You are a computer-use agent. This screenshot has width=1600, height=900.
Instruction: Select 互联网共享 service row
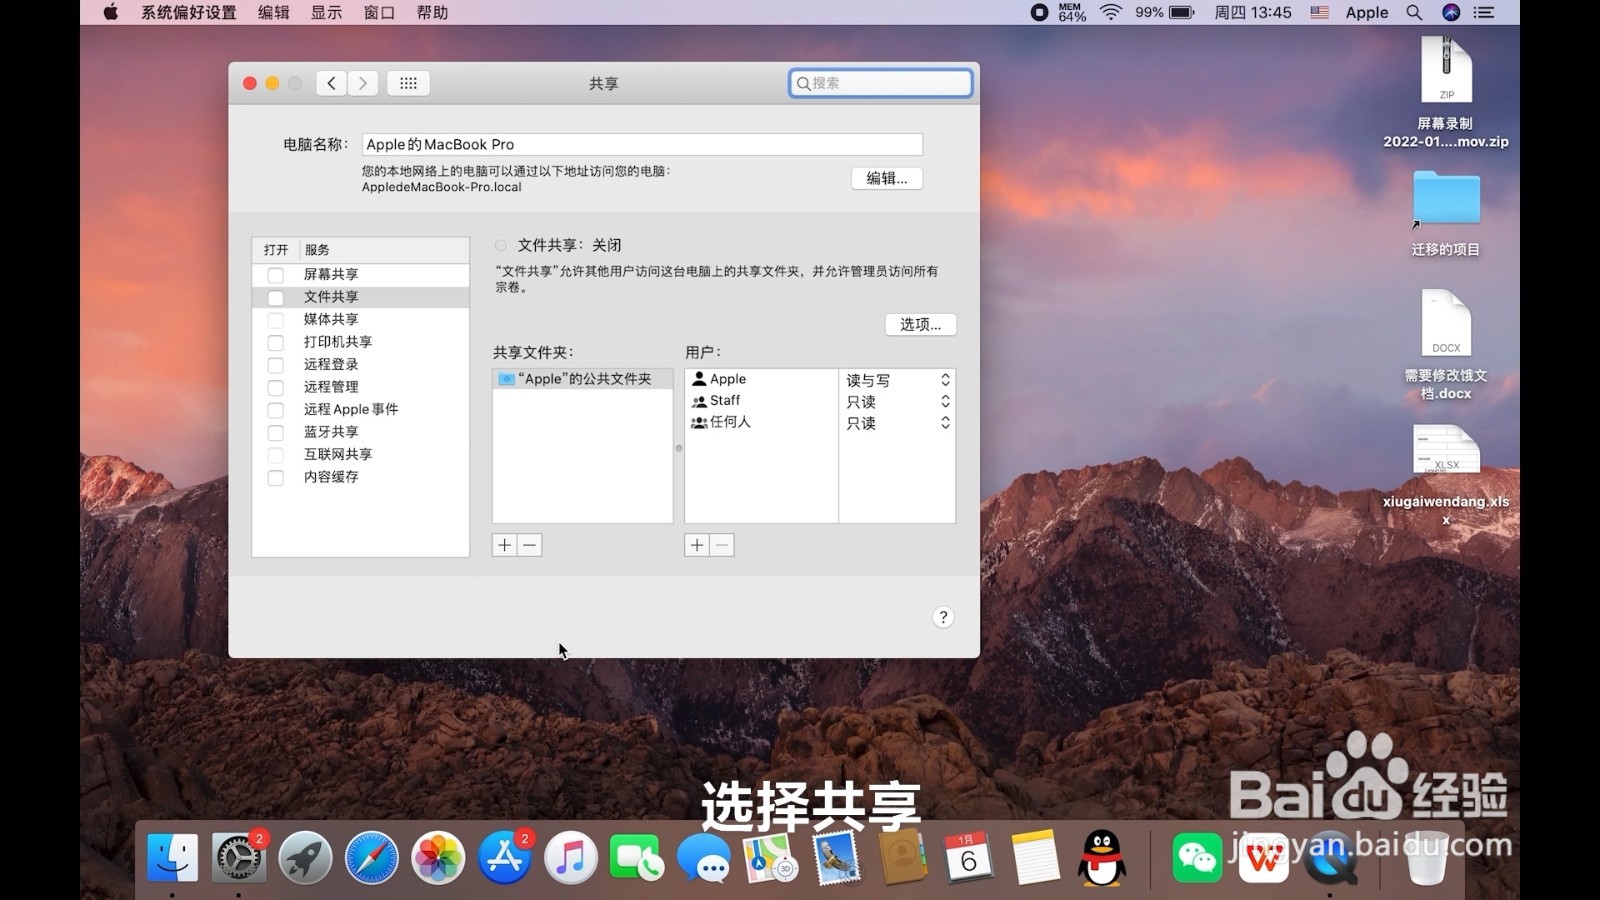pyautogui.click(x=361, y=454)
